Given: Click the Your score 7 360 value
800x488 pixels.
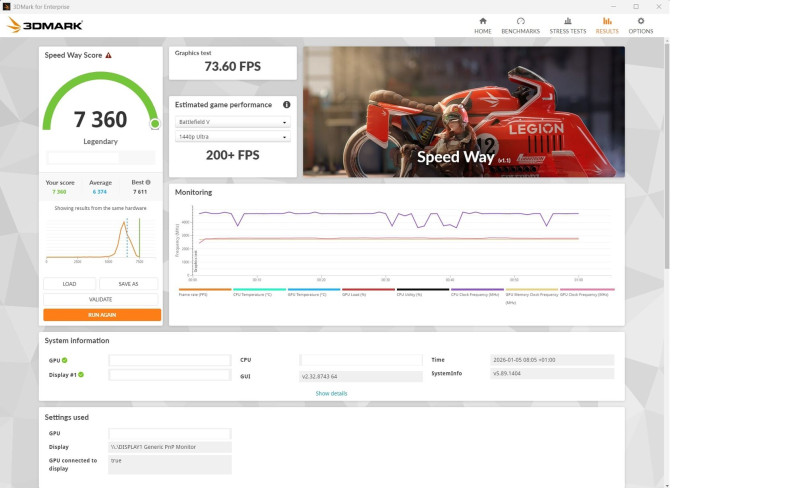Looking at the screenshot, I should pyautogui.click(x=59, y=192).
